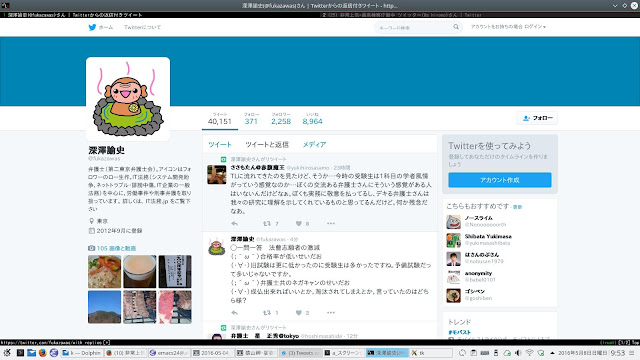Expand the hidden system tray arrow
Screen dimensions: 640x360
(x=552, y=353)
